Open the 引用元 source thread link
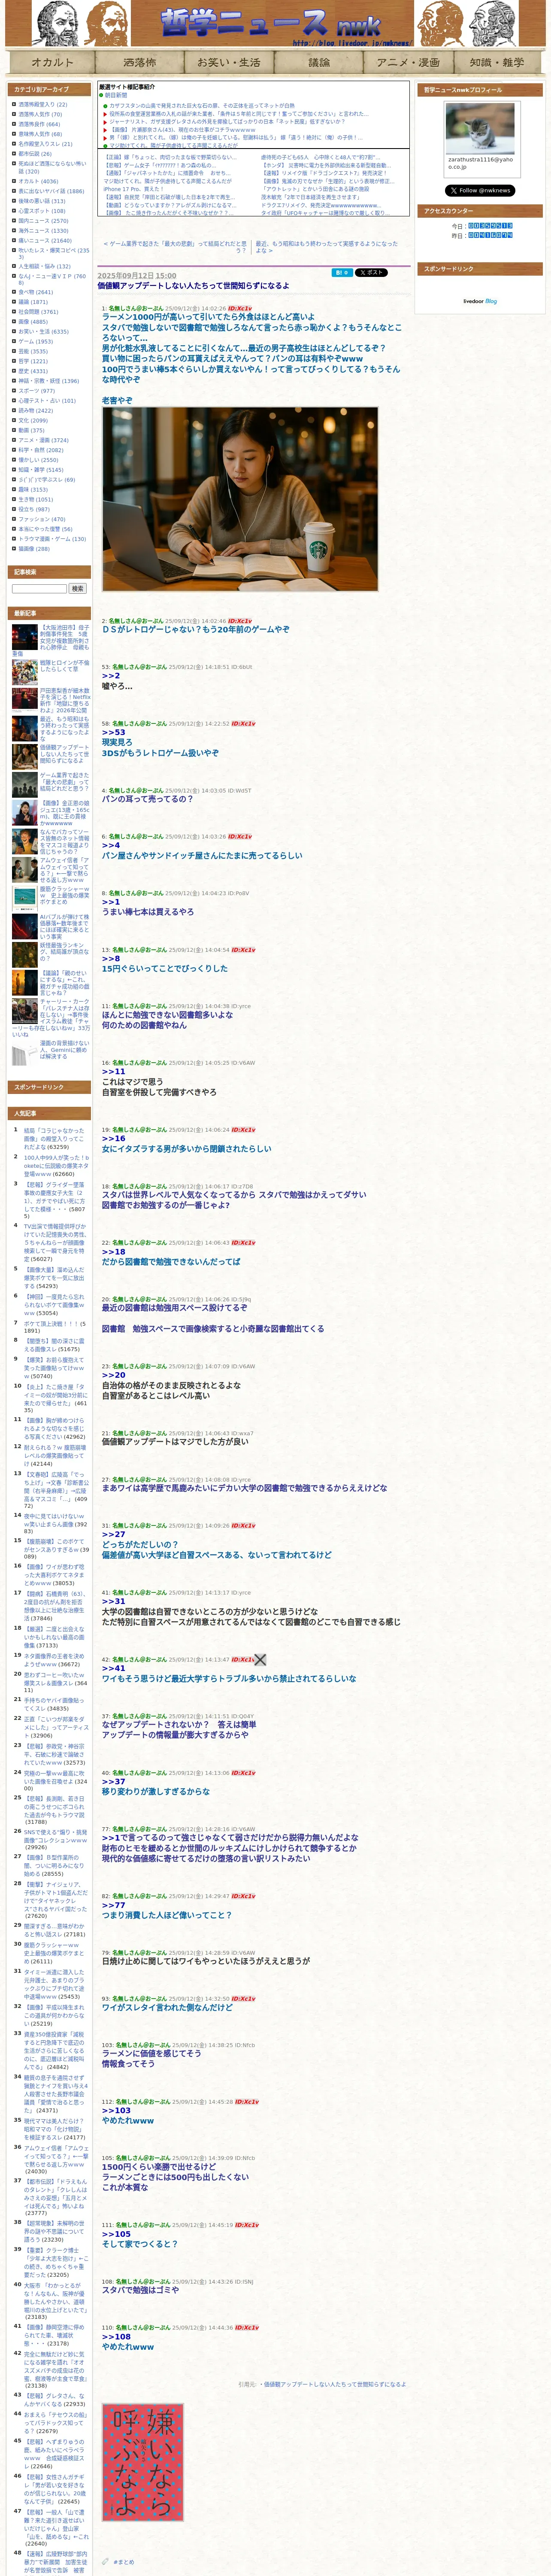The image size is (551, 2576). pos(335,2384)
